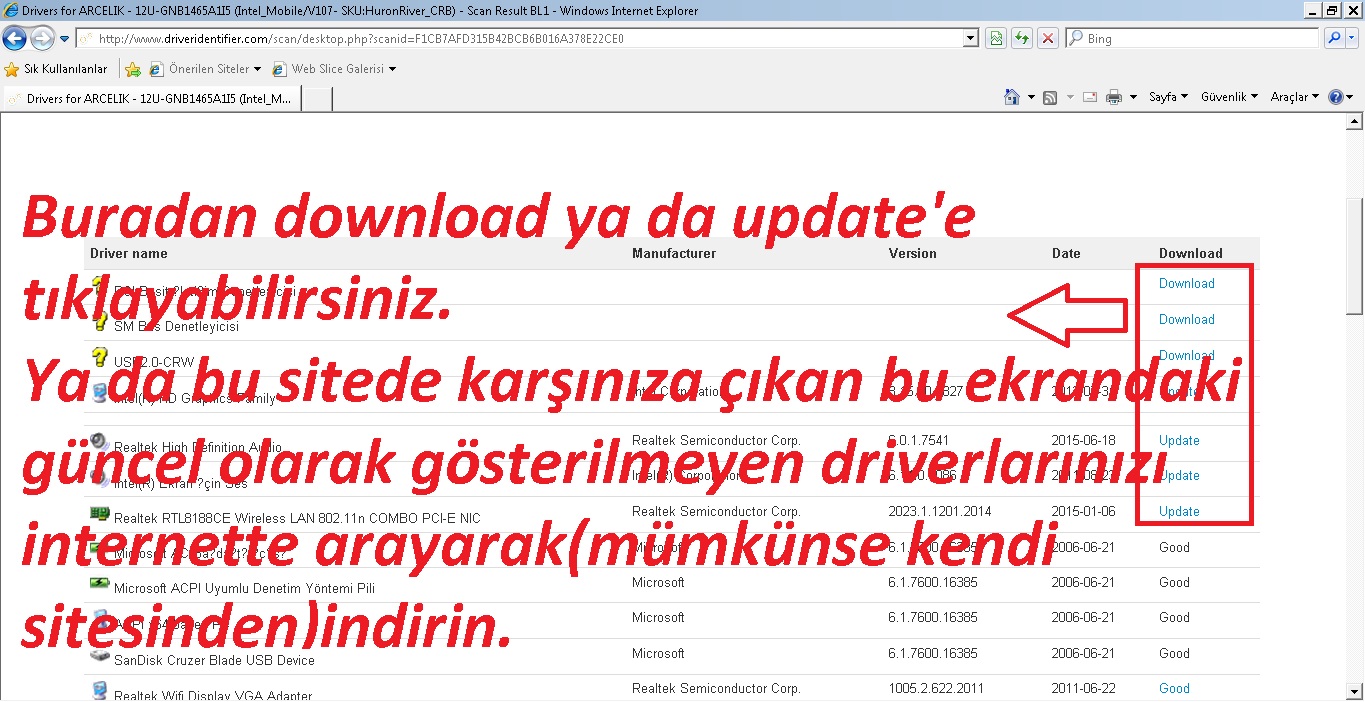
Task: Select Microsoft ACPI Uyumlu Denetim Yöntemi Pili
Action: (244, 588)
